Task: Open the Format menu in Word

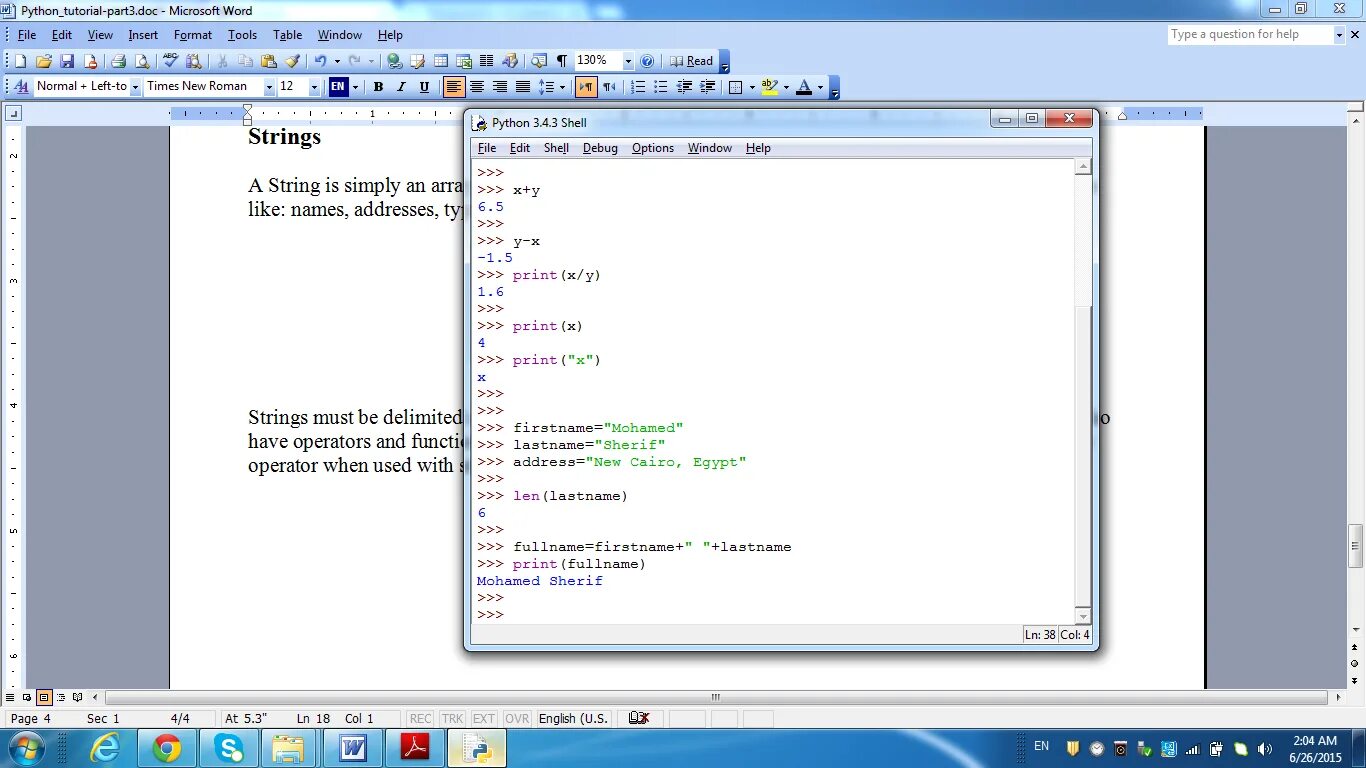Action: 193,35
